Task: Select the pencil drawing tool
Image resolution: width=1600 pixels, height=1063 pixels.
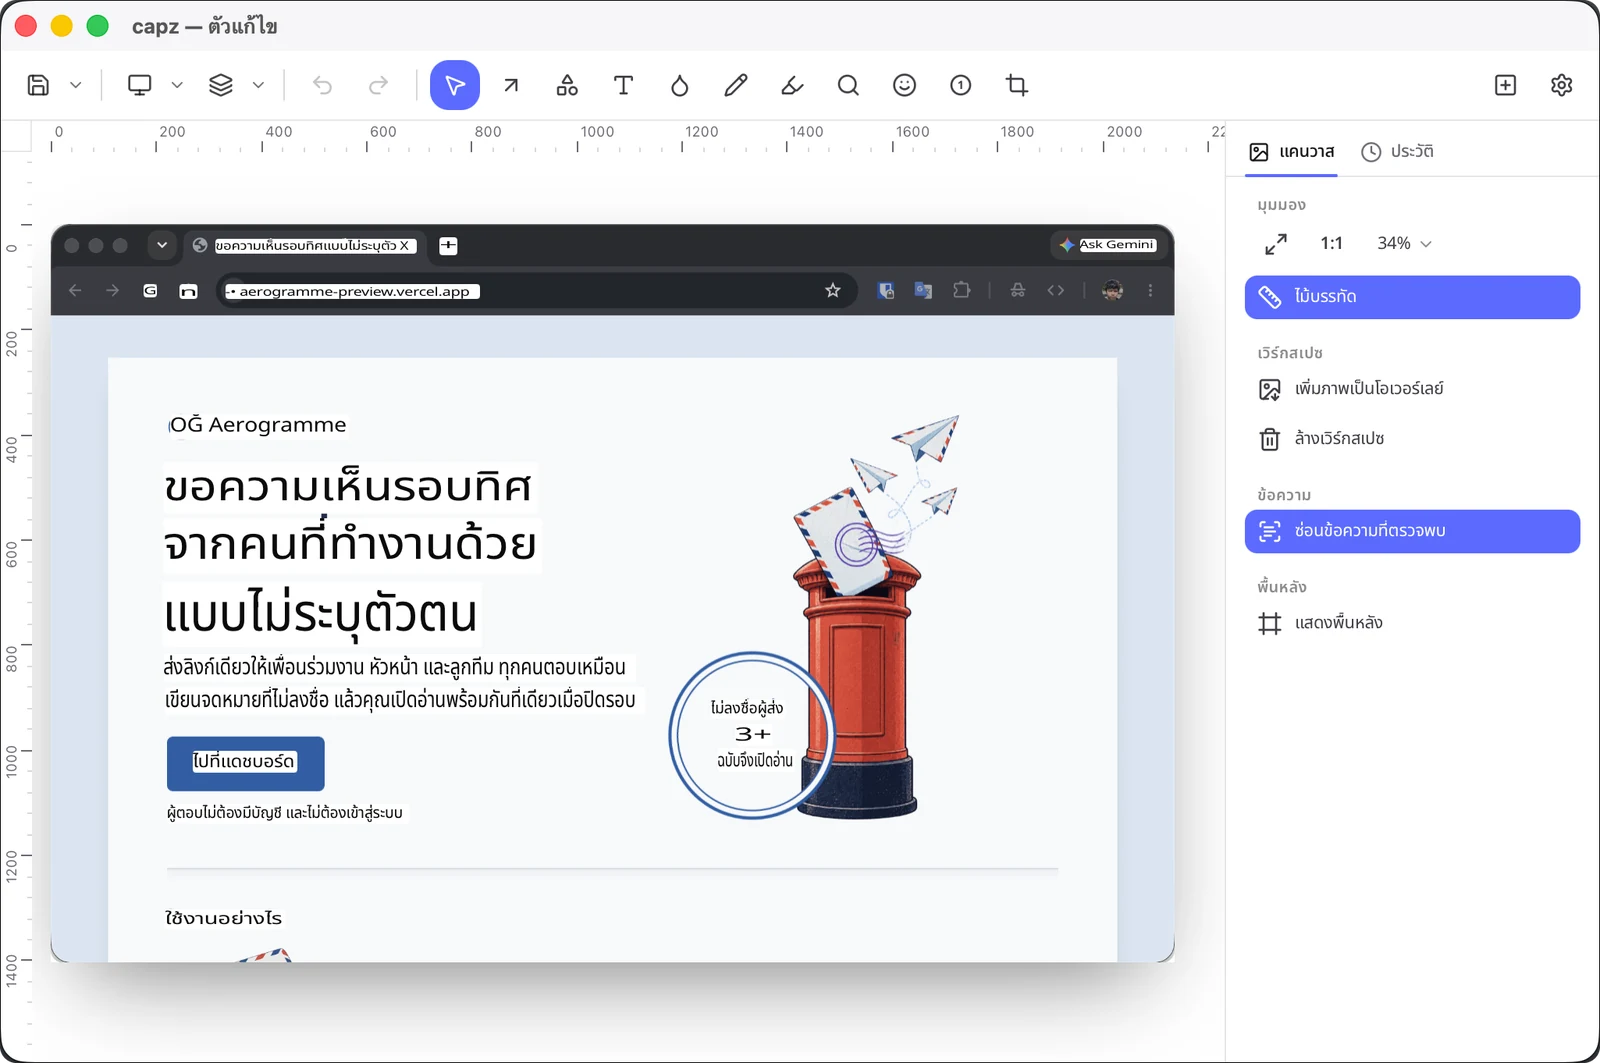Action: (736, 85)
